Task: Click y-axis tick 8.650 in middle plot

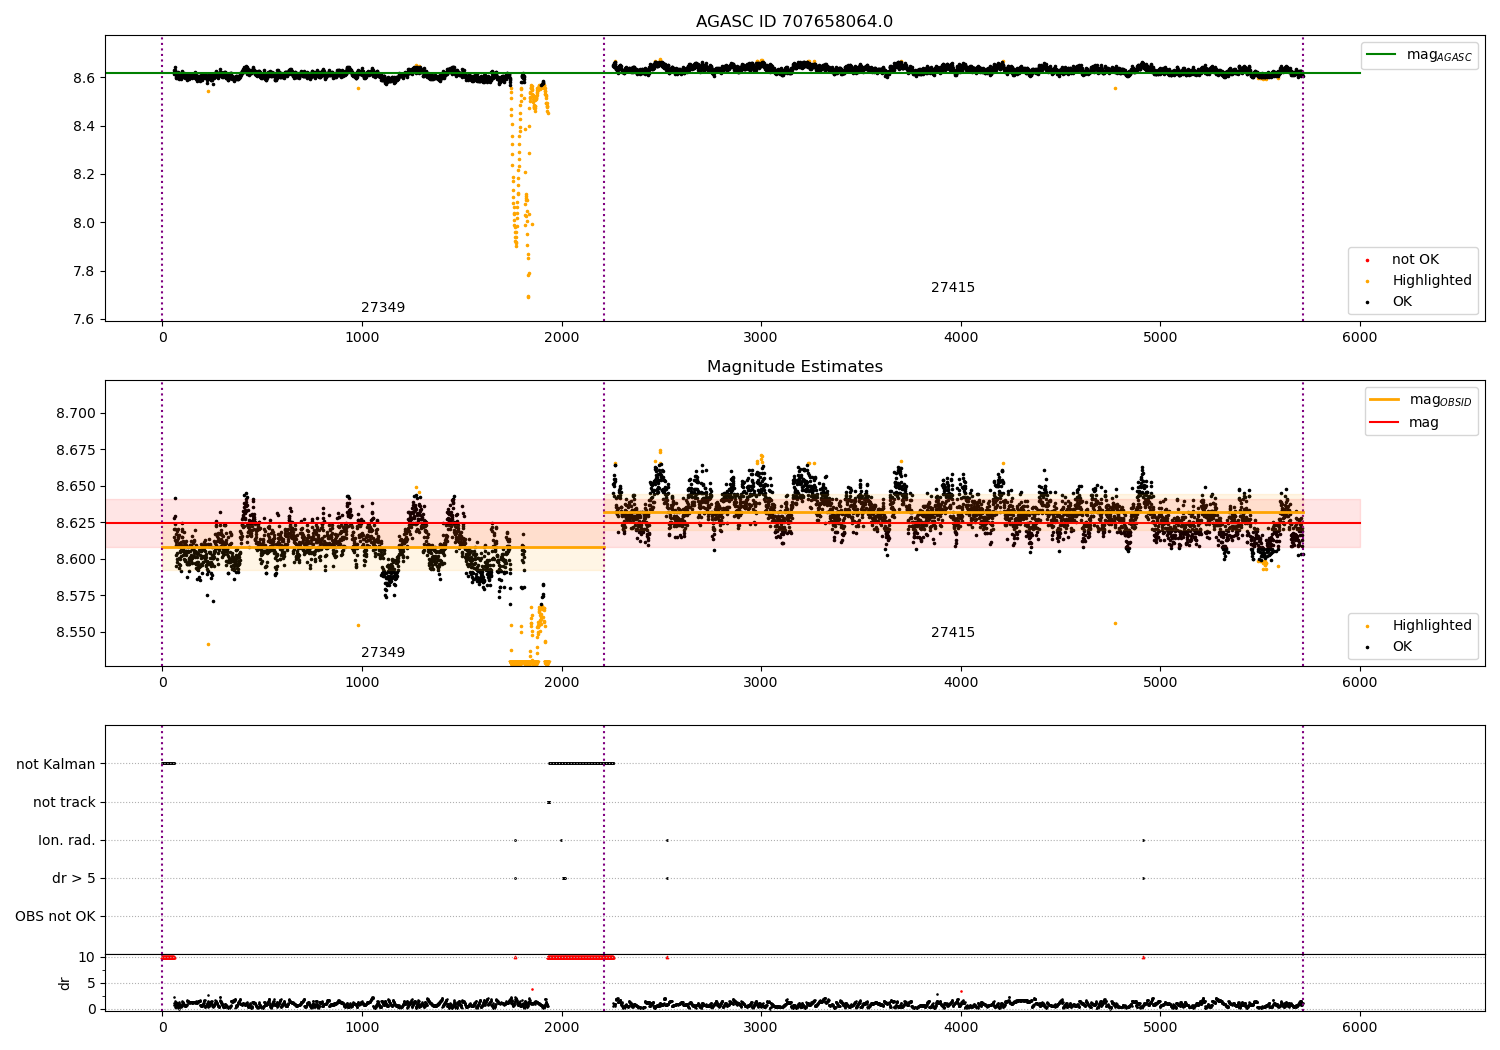Action: click(x=76, y=487)
